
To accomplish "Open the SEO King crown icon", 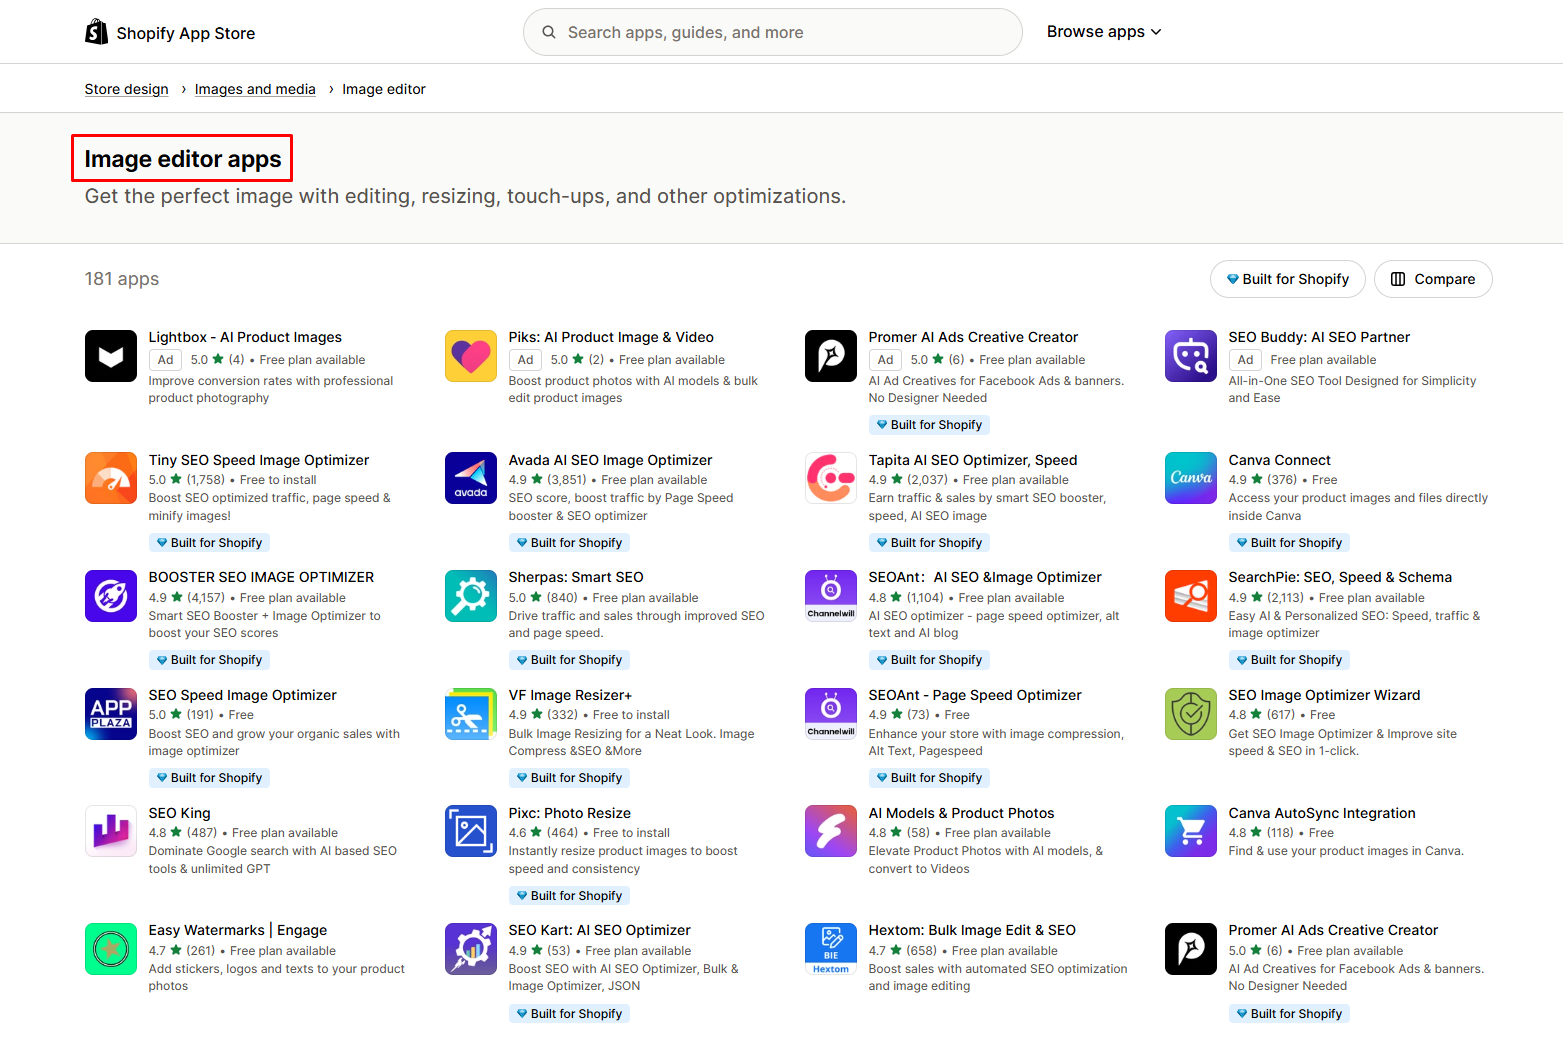I will tap(110, 831).
